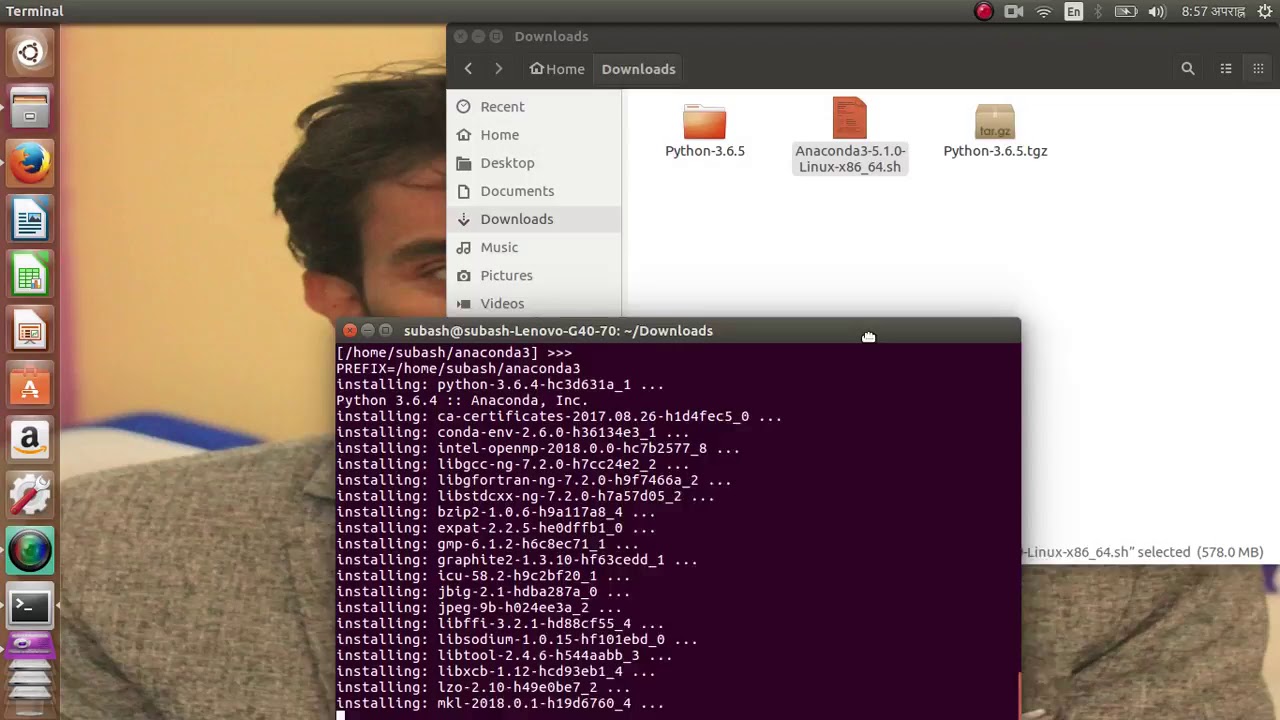
Task: Close the Terminal window
Action: coord(349,331)
